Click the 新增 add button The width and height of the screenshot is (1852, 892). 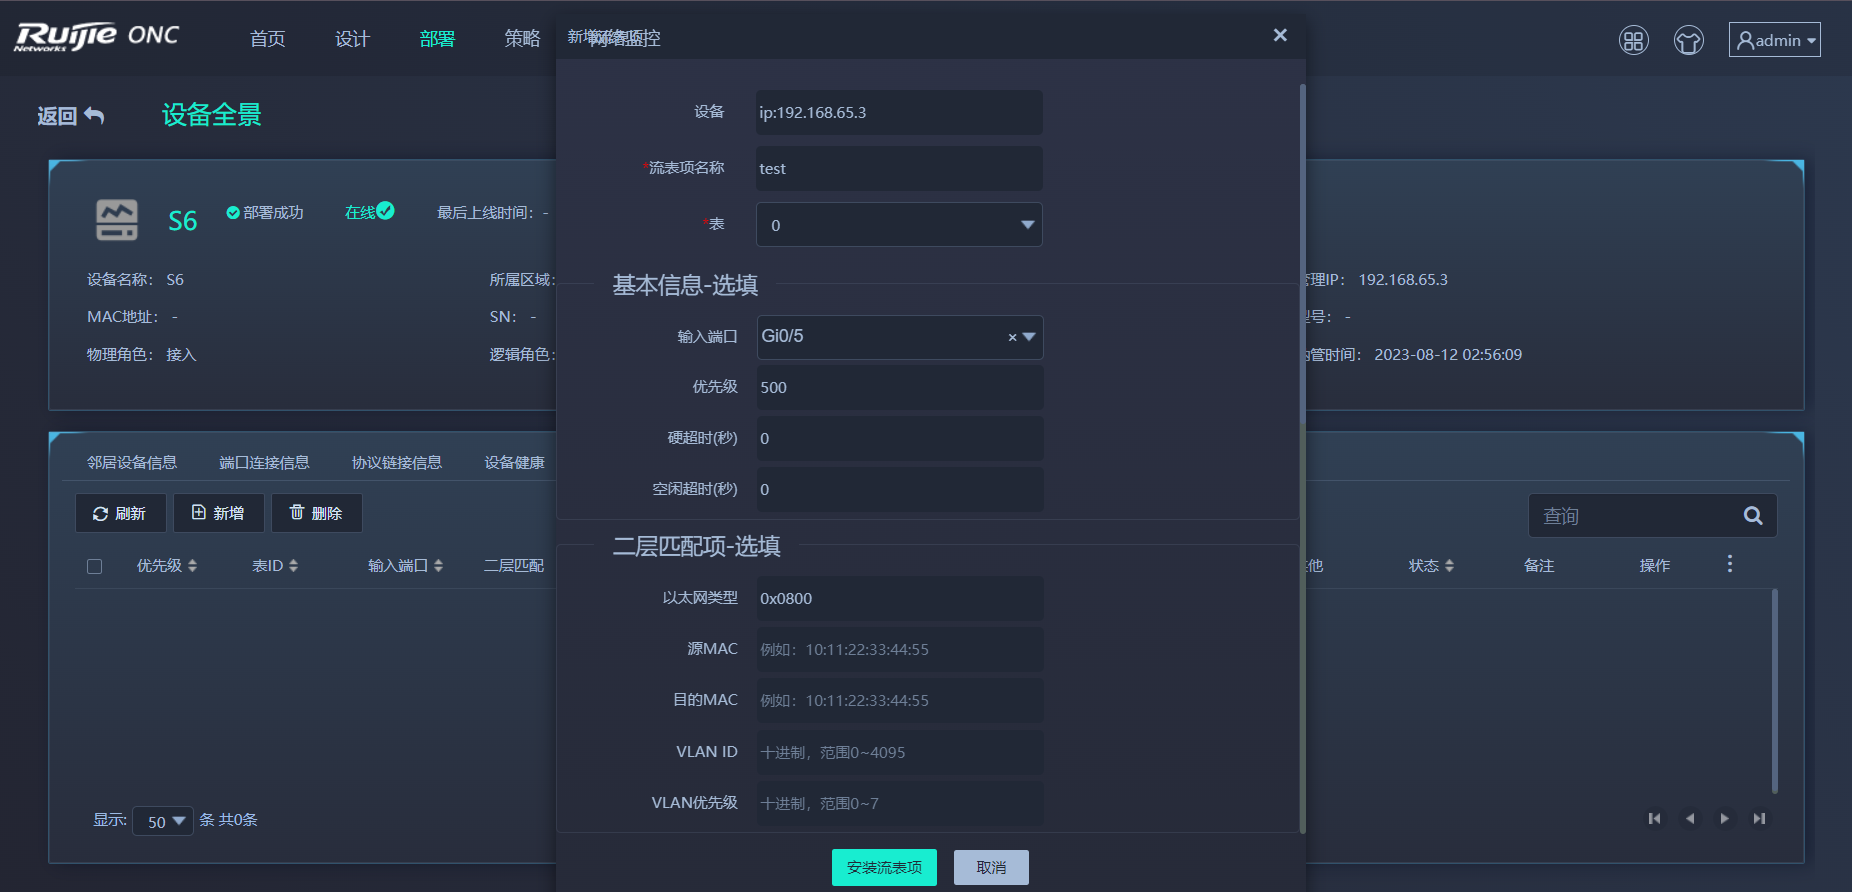click(x=218, y=513)
